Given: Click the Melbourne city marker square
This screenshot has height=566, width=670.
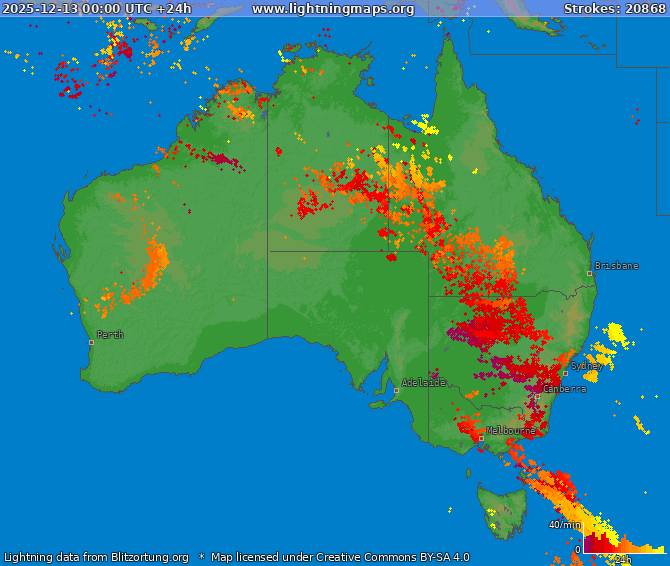Looking at the screenshot, I should click(481, 438).
